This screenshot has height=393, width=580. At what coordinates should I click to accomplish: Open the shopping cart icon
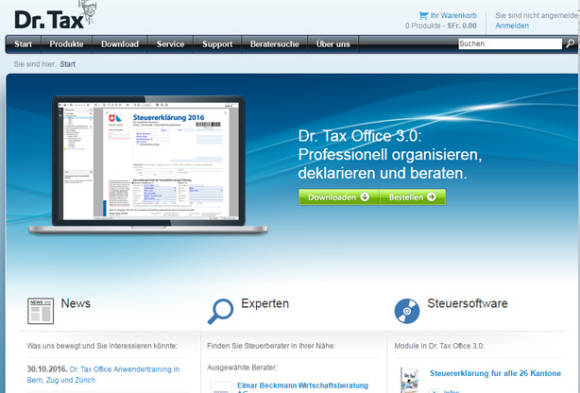point(424,16)
